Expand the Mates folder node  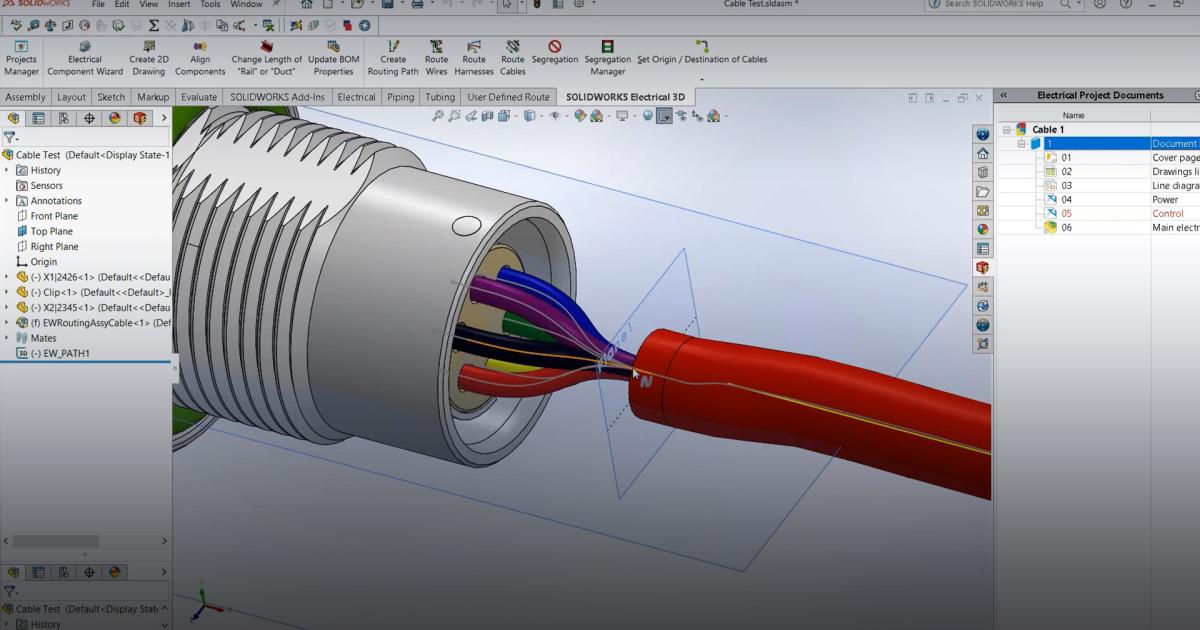point(7,338)
